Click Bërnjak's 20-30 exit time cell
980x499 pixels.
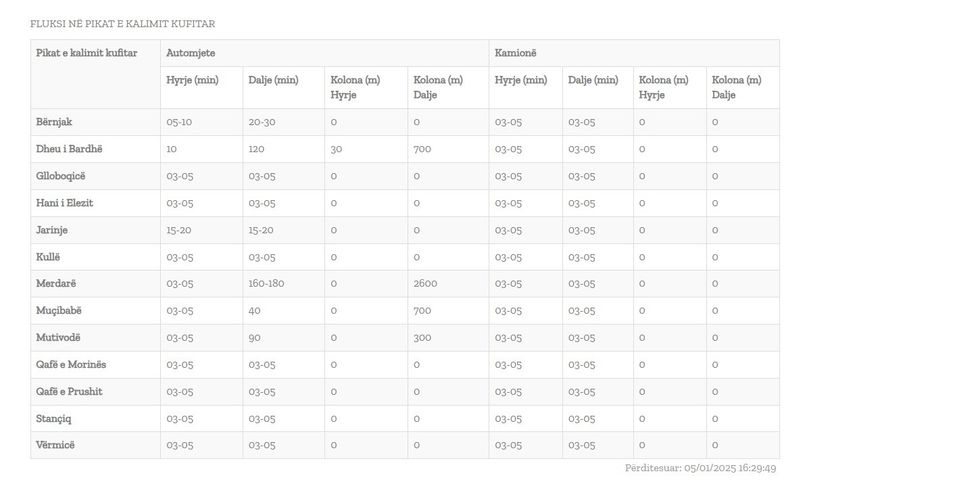pyautogui.click(x=262, y=122)
